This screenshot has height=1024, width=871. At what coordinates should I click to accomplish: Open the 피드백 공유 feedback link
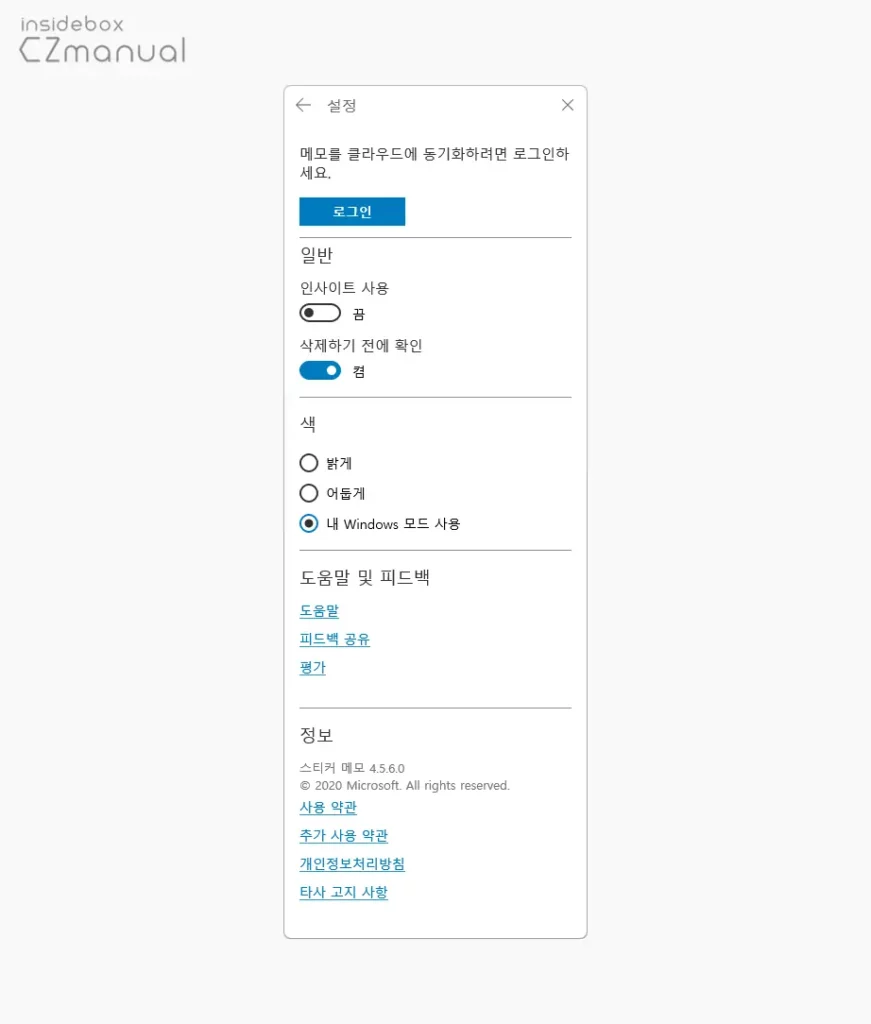334,639
